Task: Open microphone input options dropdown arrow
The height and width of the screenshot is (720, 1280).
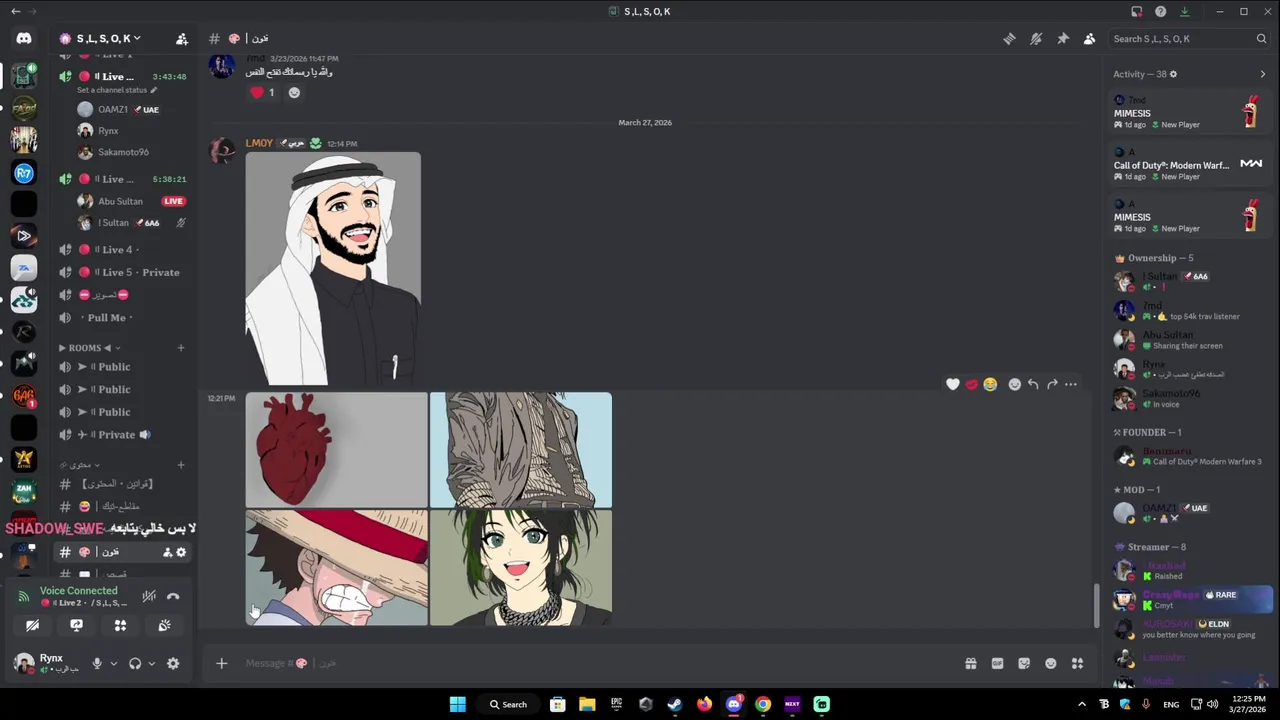Action: point(113,663)
